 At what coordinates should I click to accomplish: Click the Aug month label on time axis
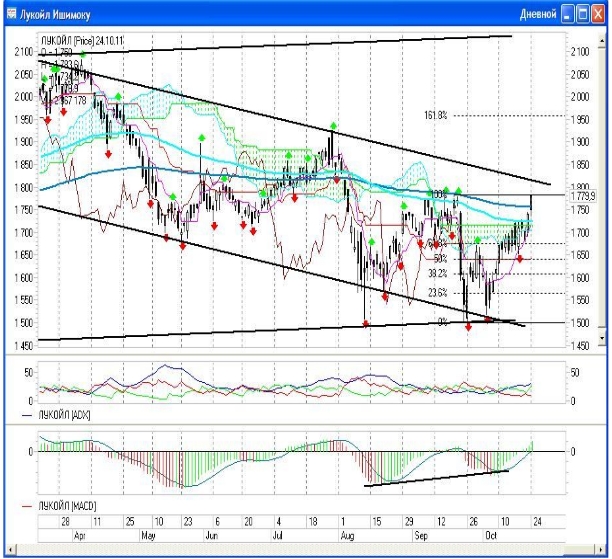tap(347, 536)
